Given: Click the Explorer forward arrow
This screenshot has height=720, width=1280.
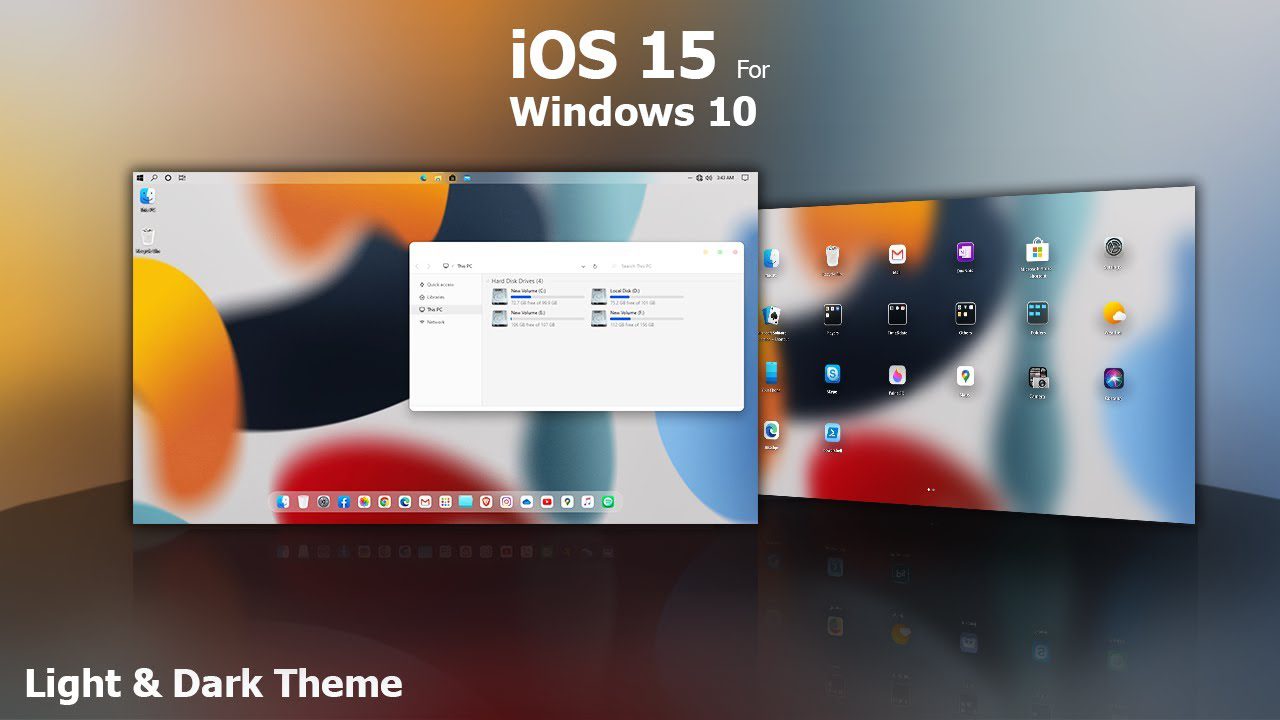Looking at the screenshot, I should pos(428,266).
